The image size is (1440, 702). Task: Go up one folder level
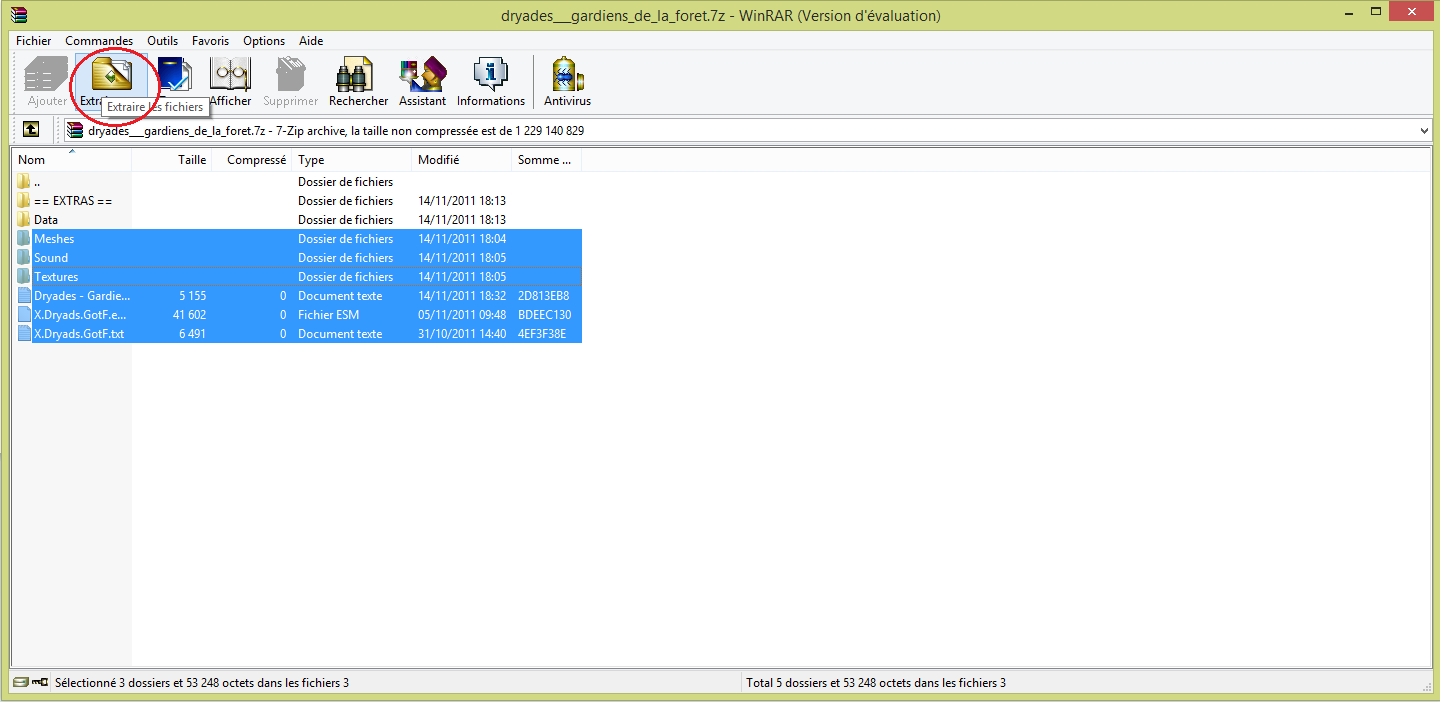pos(31,130)
